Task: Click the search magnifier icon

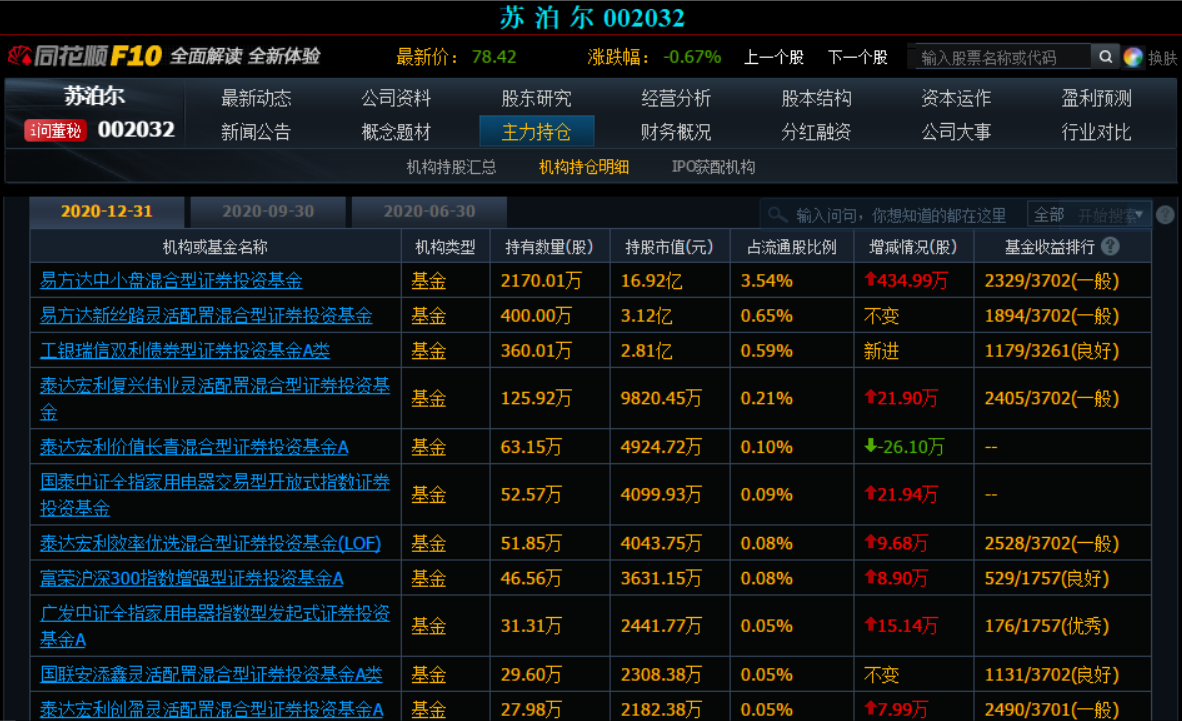Action: [1105, 57]
